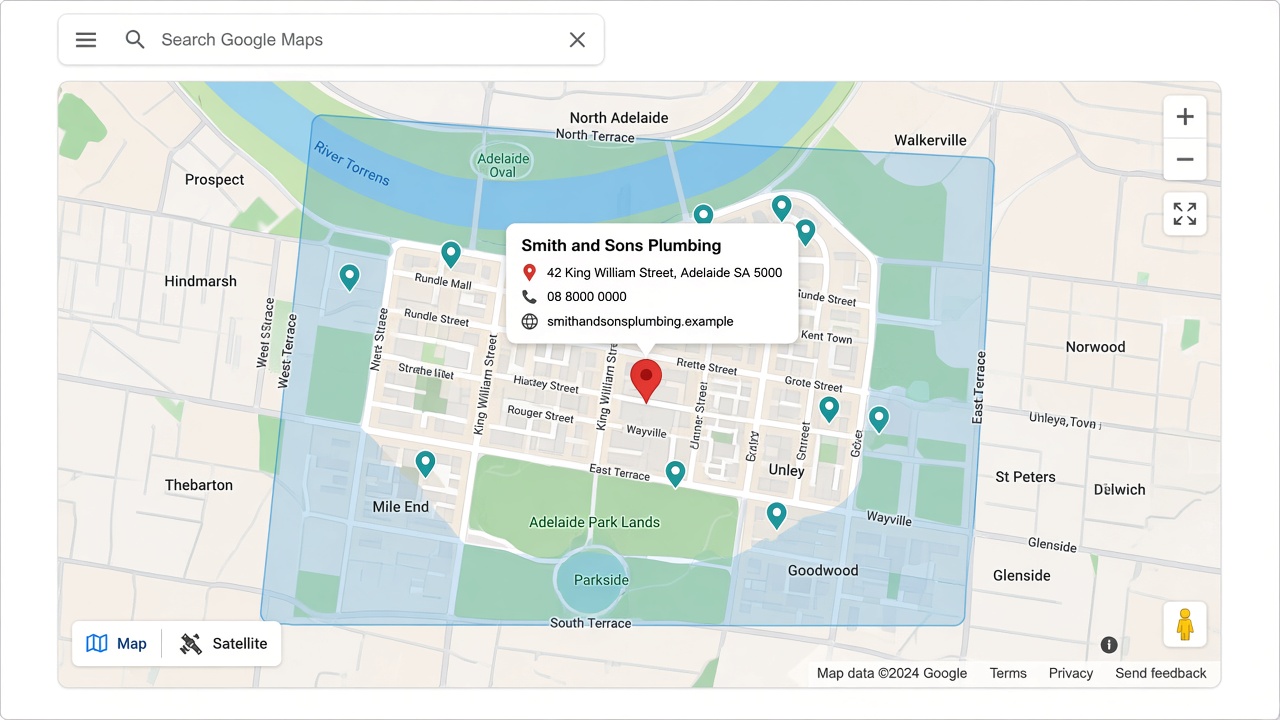Open smithandsonsplumbing.example website link

point(640,322)
